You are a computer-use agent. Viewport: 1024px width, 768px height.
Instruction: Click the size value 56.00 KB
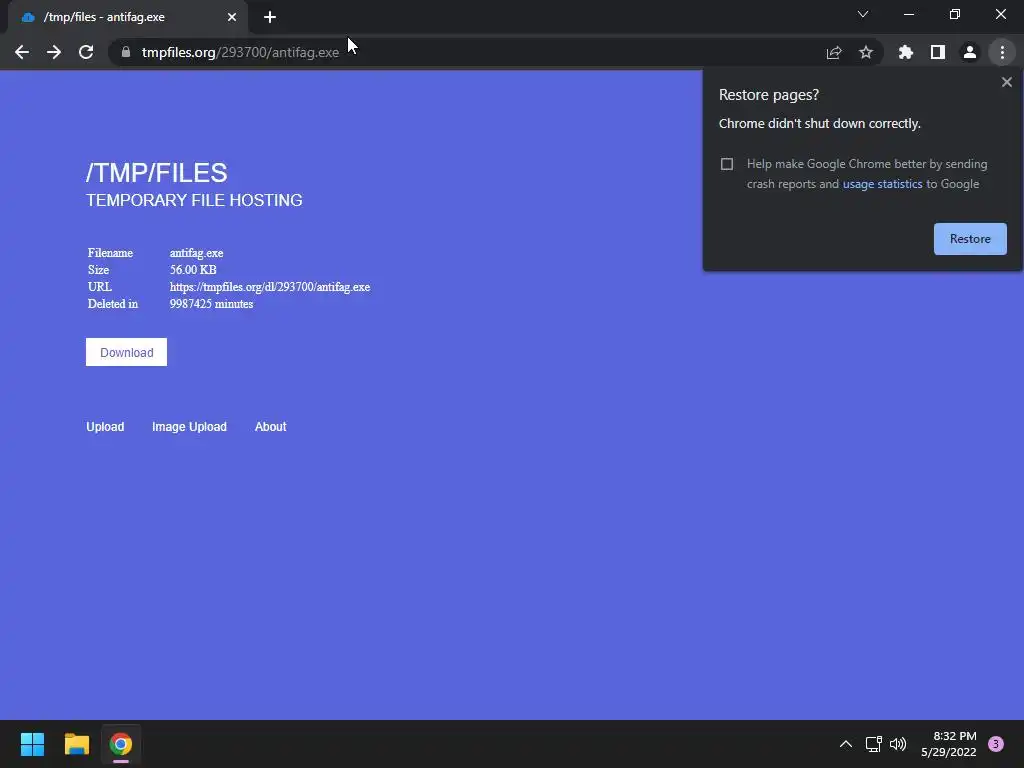tap(193, 270)
